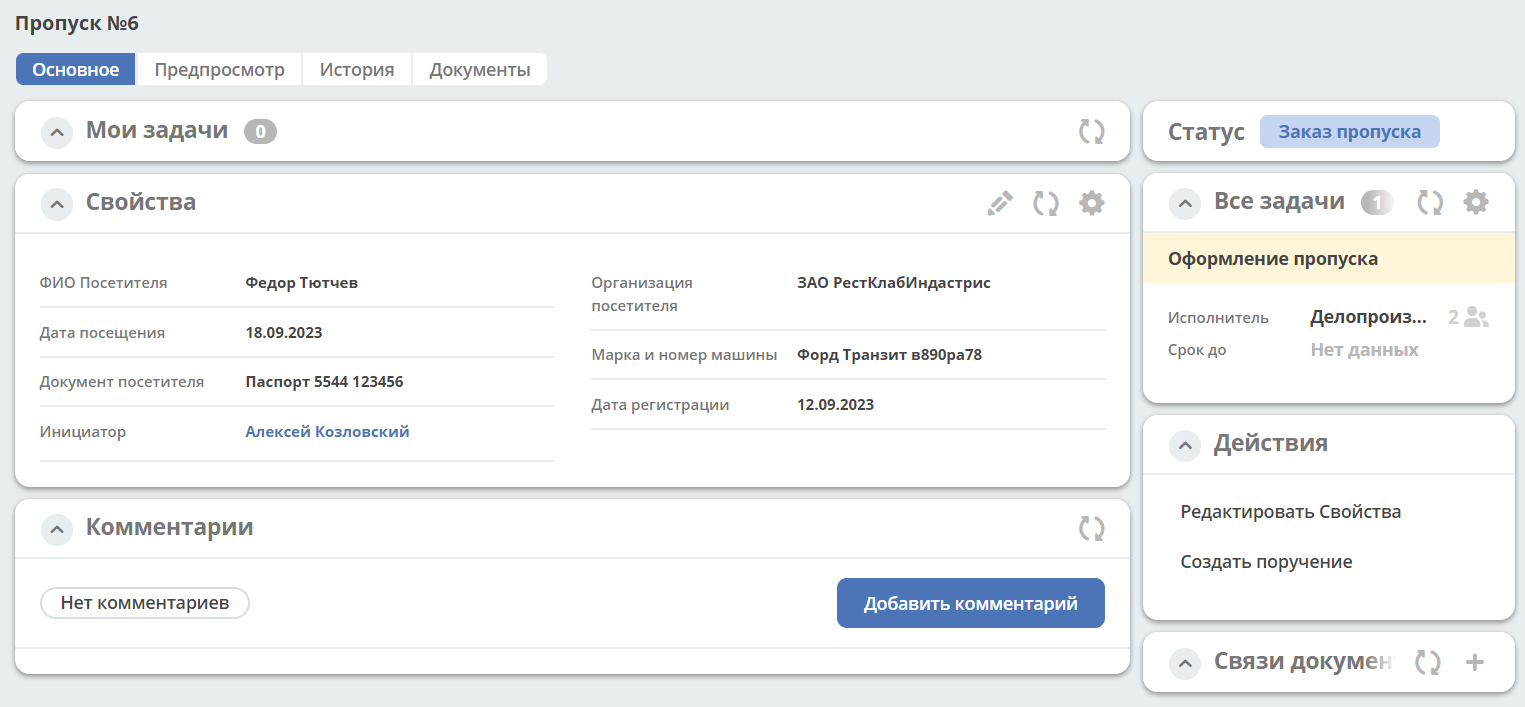Open Все задачи gear settings
This screenshot has width=1525, height=707.
(1476, 203)
